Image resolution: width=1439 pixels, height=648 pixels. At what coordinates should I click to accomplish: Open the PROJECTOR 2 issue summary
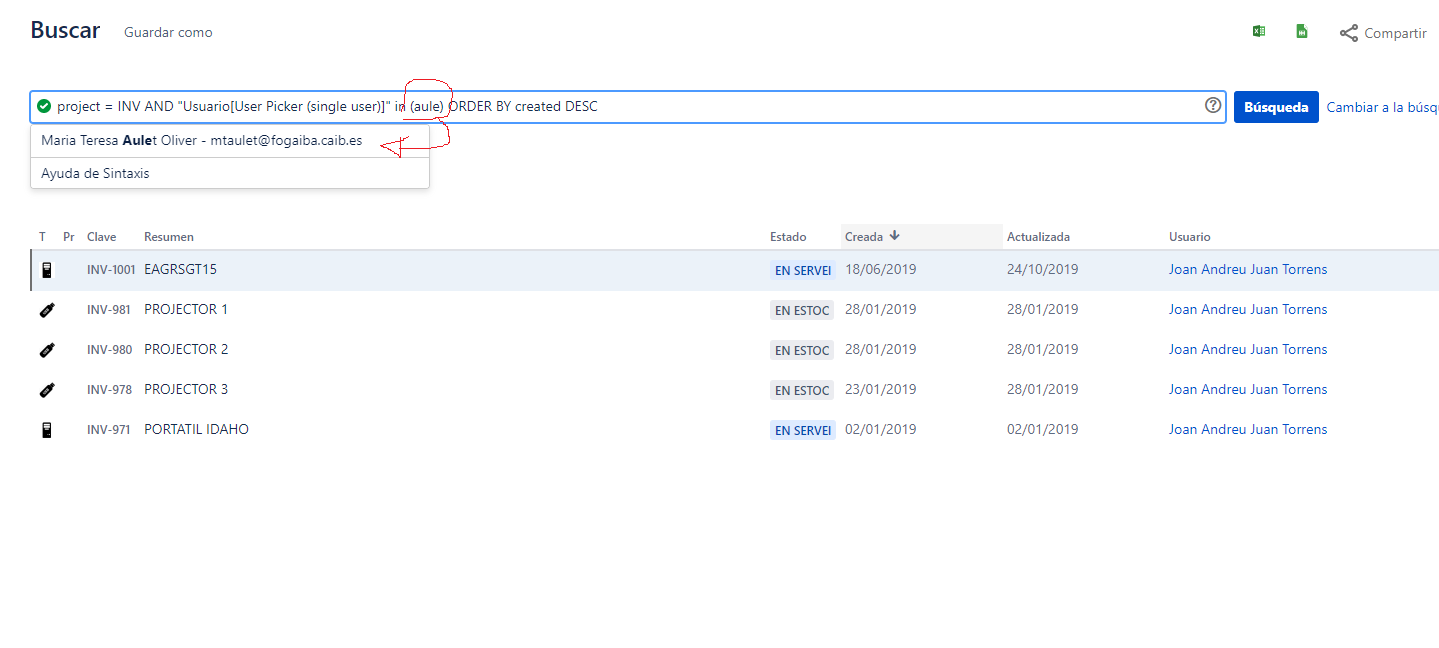(x=186, y=349)
